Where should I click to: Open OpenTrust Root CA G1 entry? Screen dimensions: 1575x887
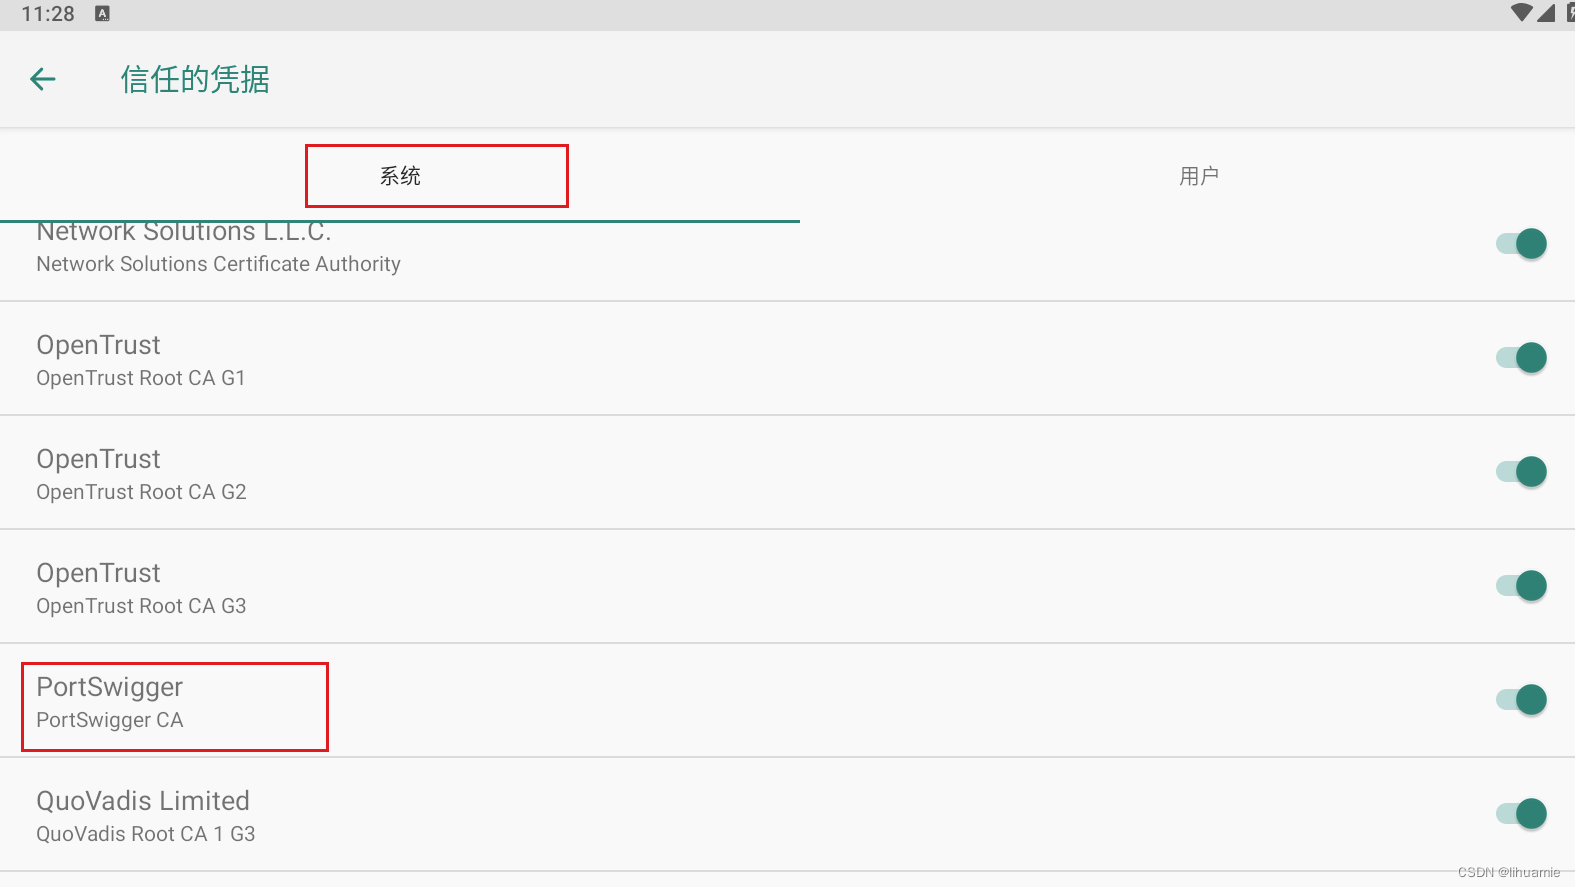140,360
